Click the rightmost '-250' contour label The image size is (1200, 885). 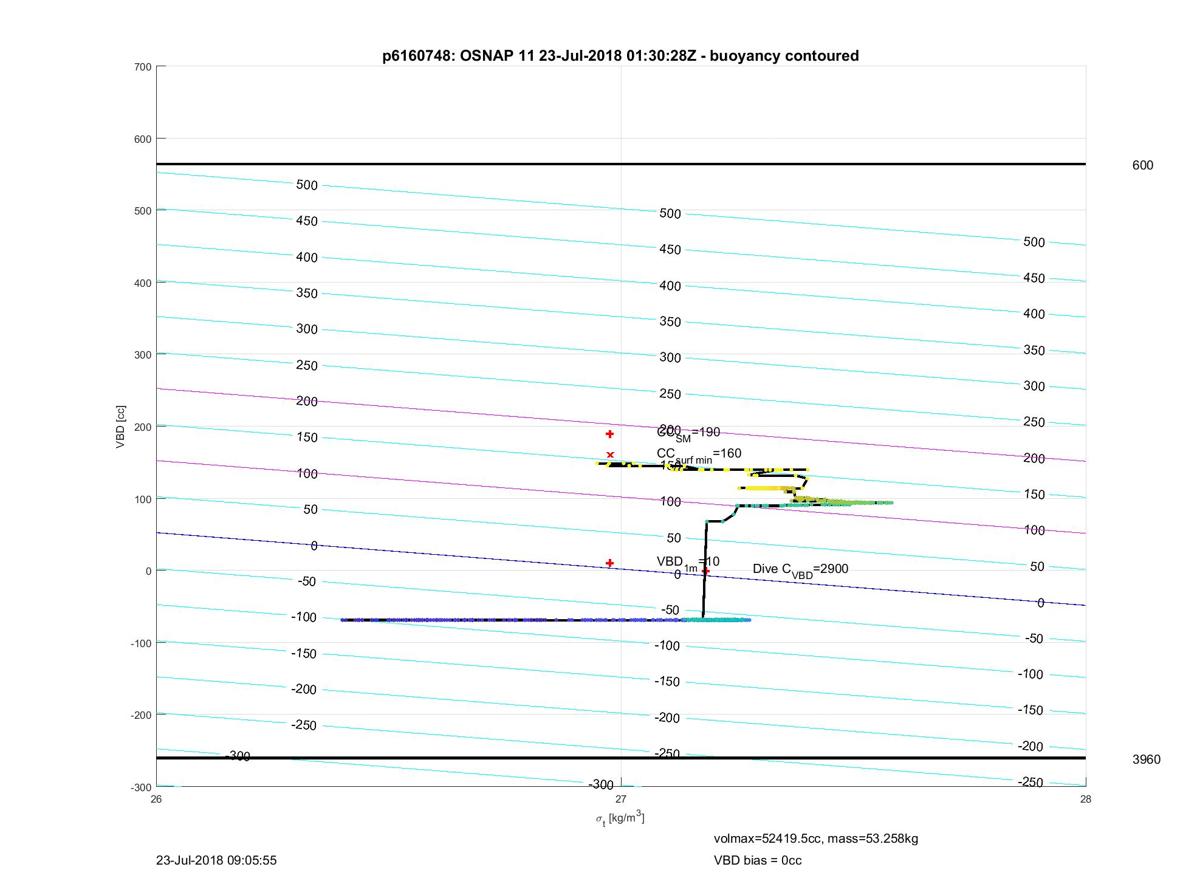1031,783
